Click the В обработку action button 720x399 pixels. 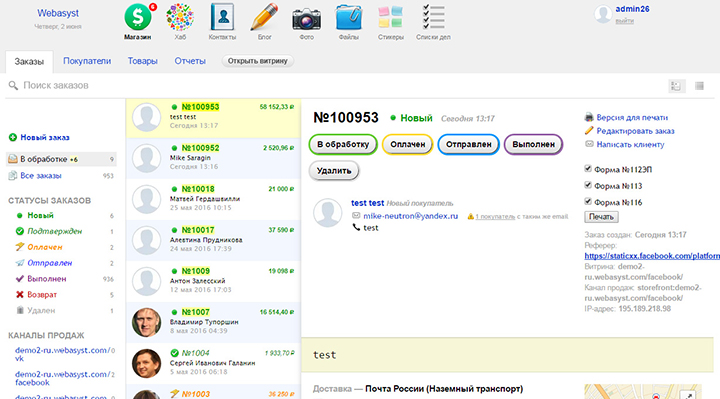(x=343, y=144)
